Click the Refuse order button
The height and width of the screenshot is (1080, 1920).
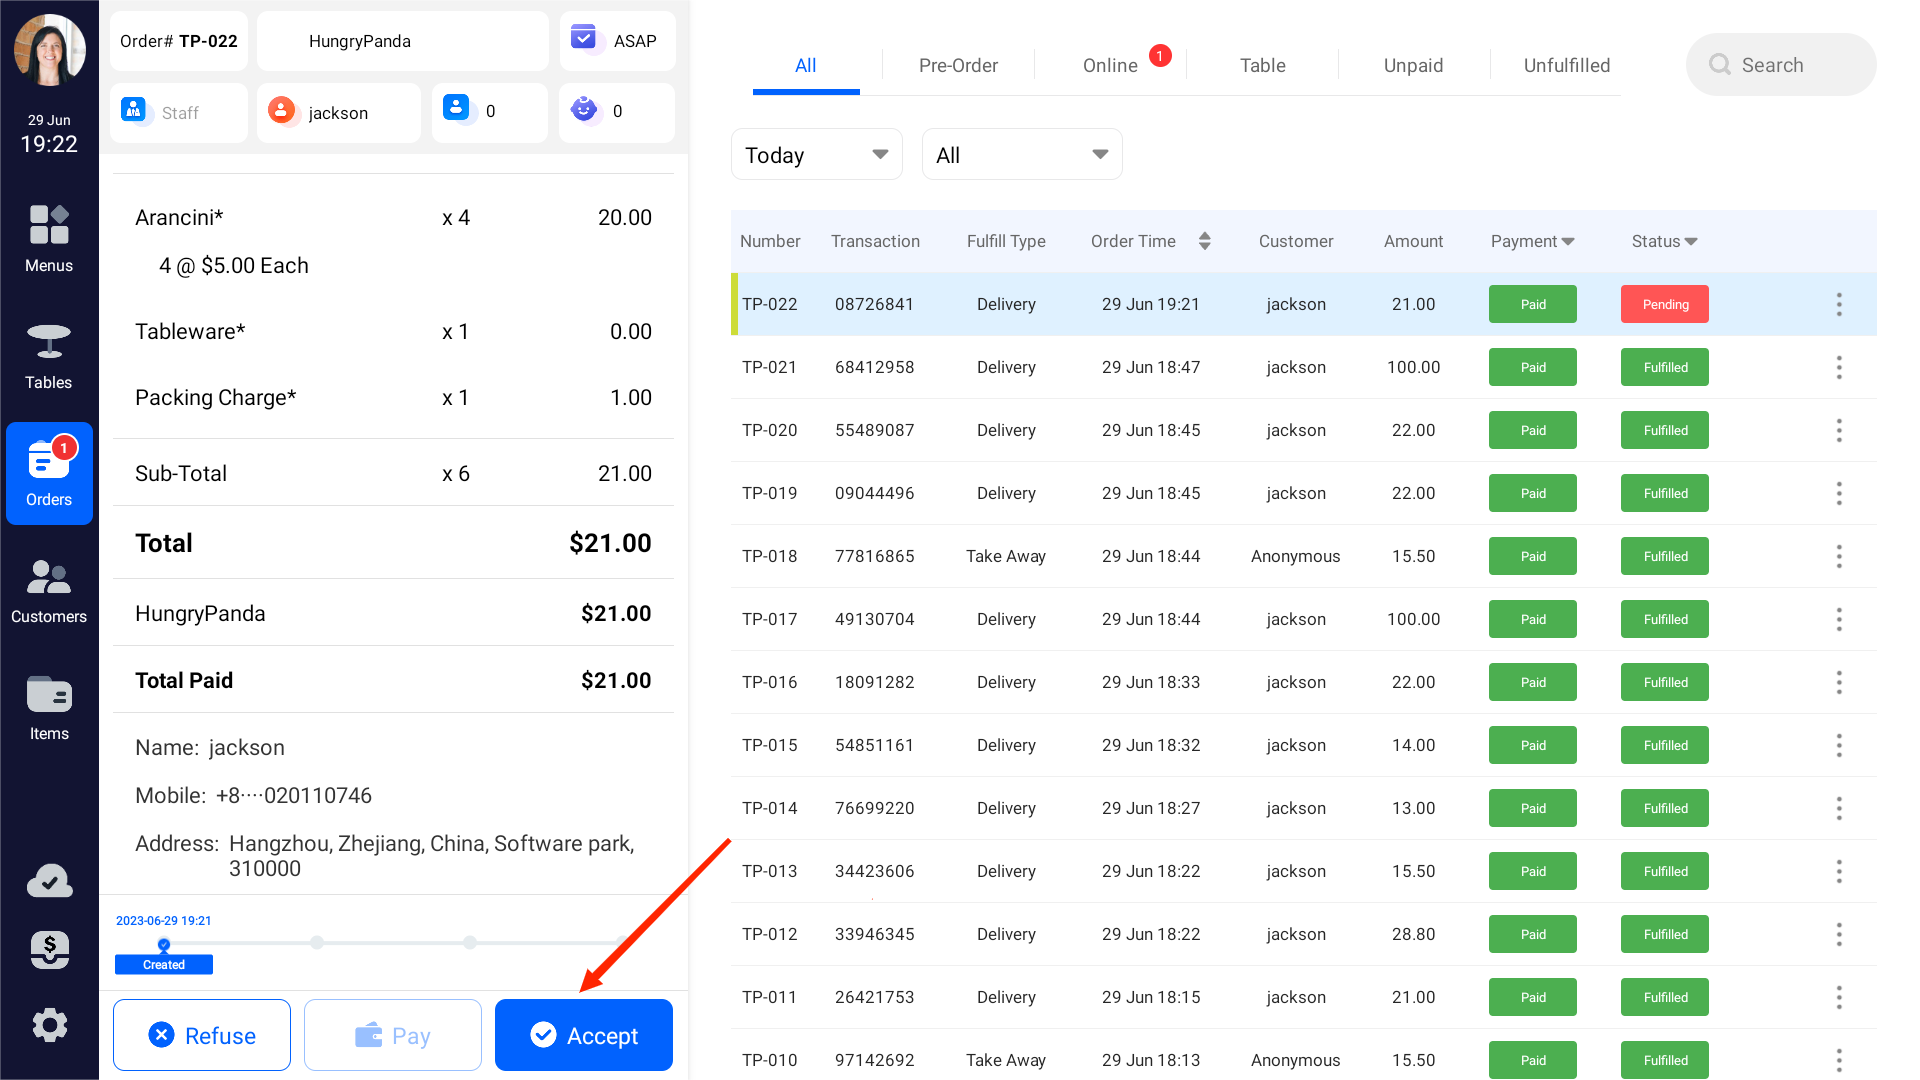click(202, 1035)
